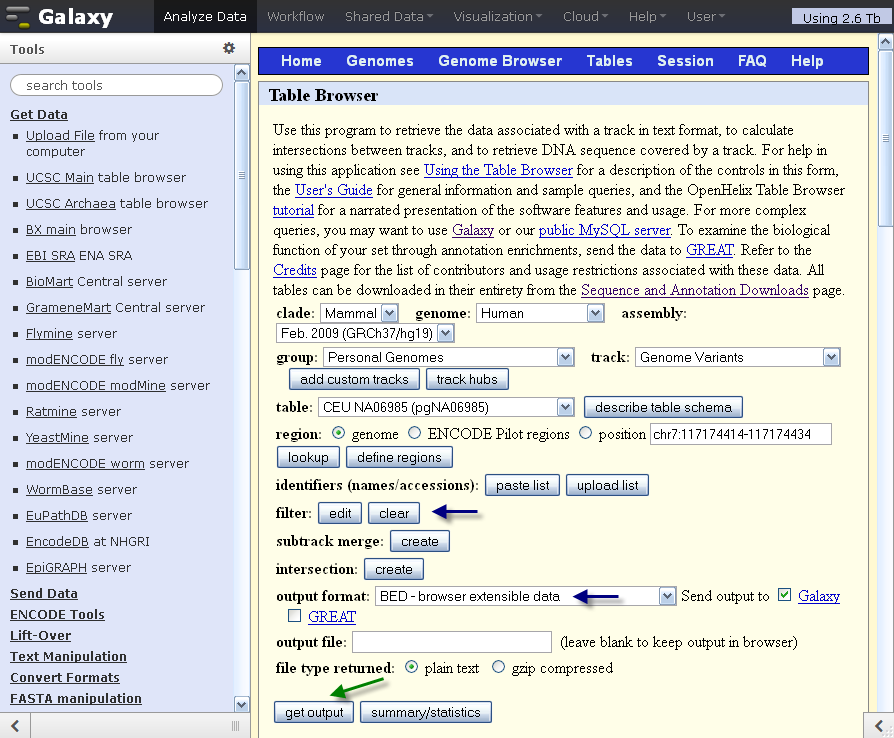894x738 pixels.
Task: Create an intersection
Action: tap(393, 569)
